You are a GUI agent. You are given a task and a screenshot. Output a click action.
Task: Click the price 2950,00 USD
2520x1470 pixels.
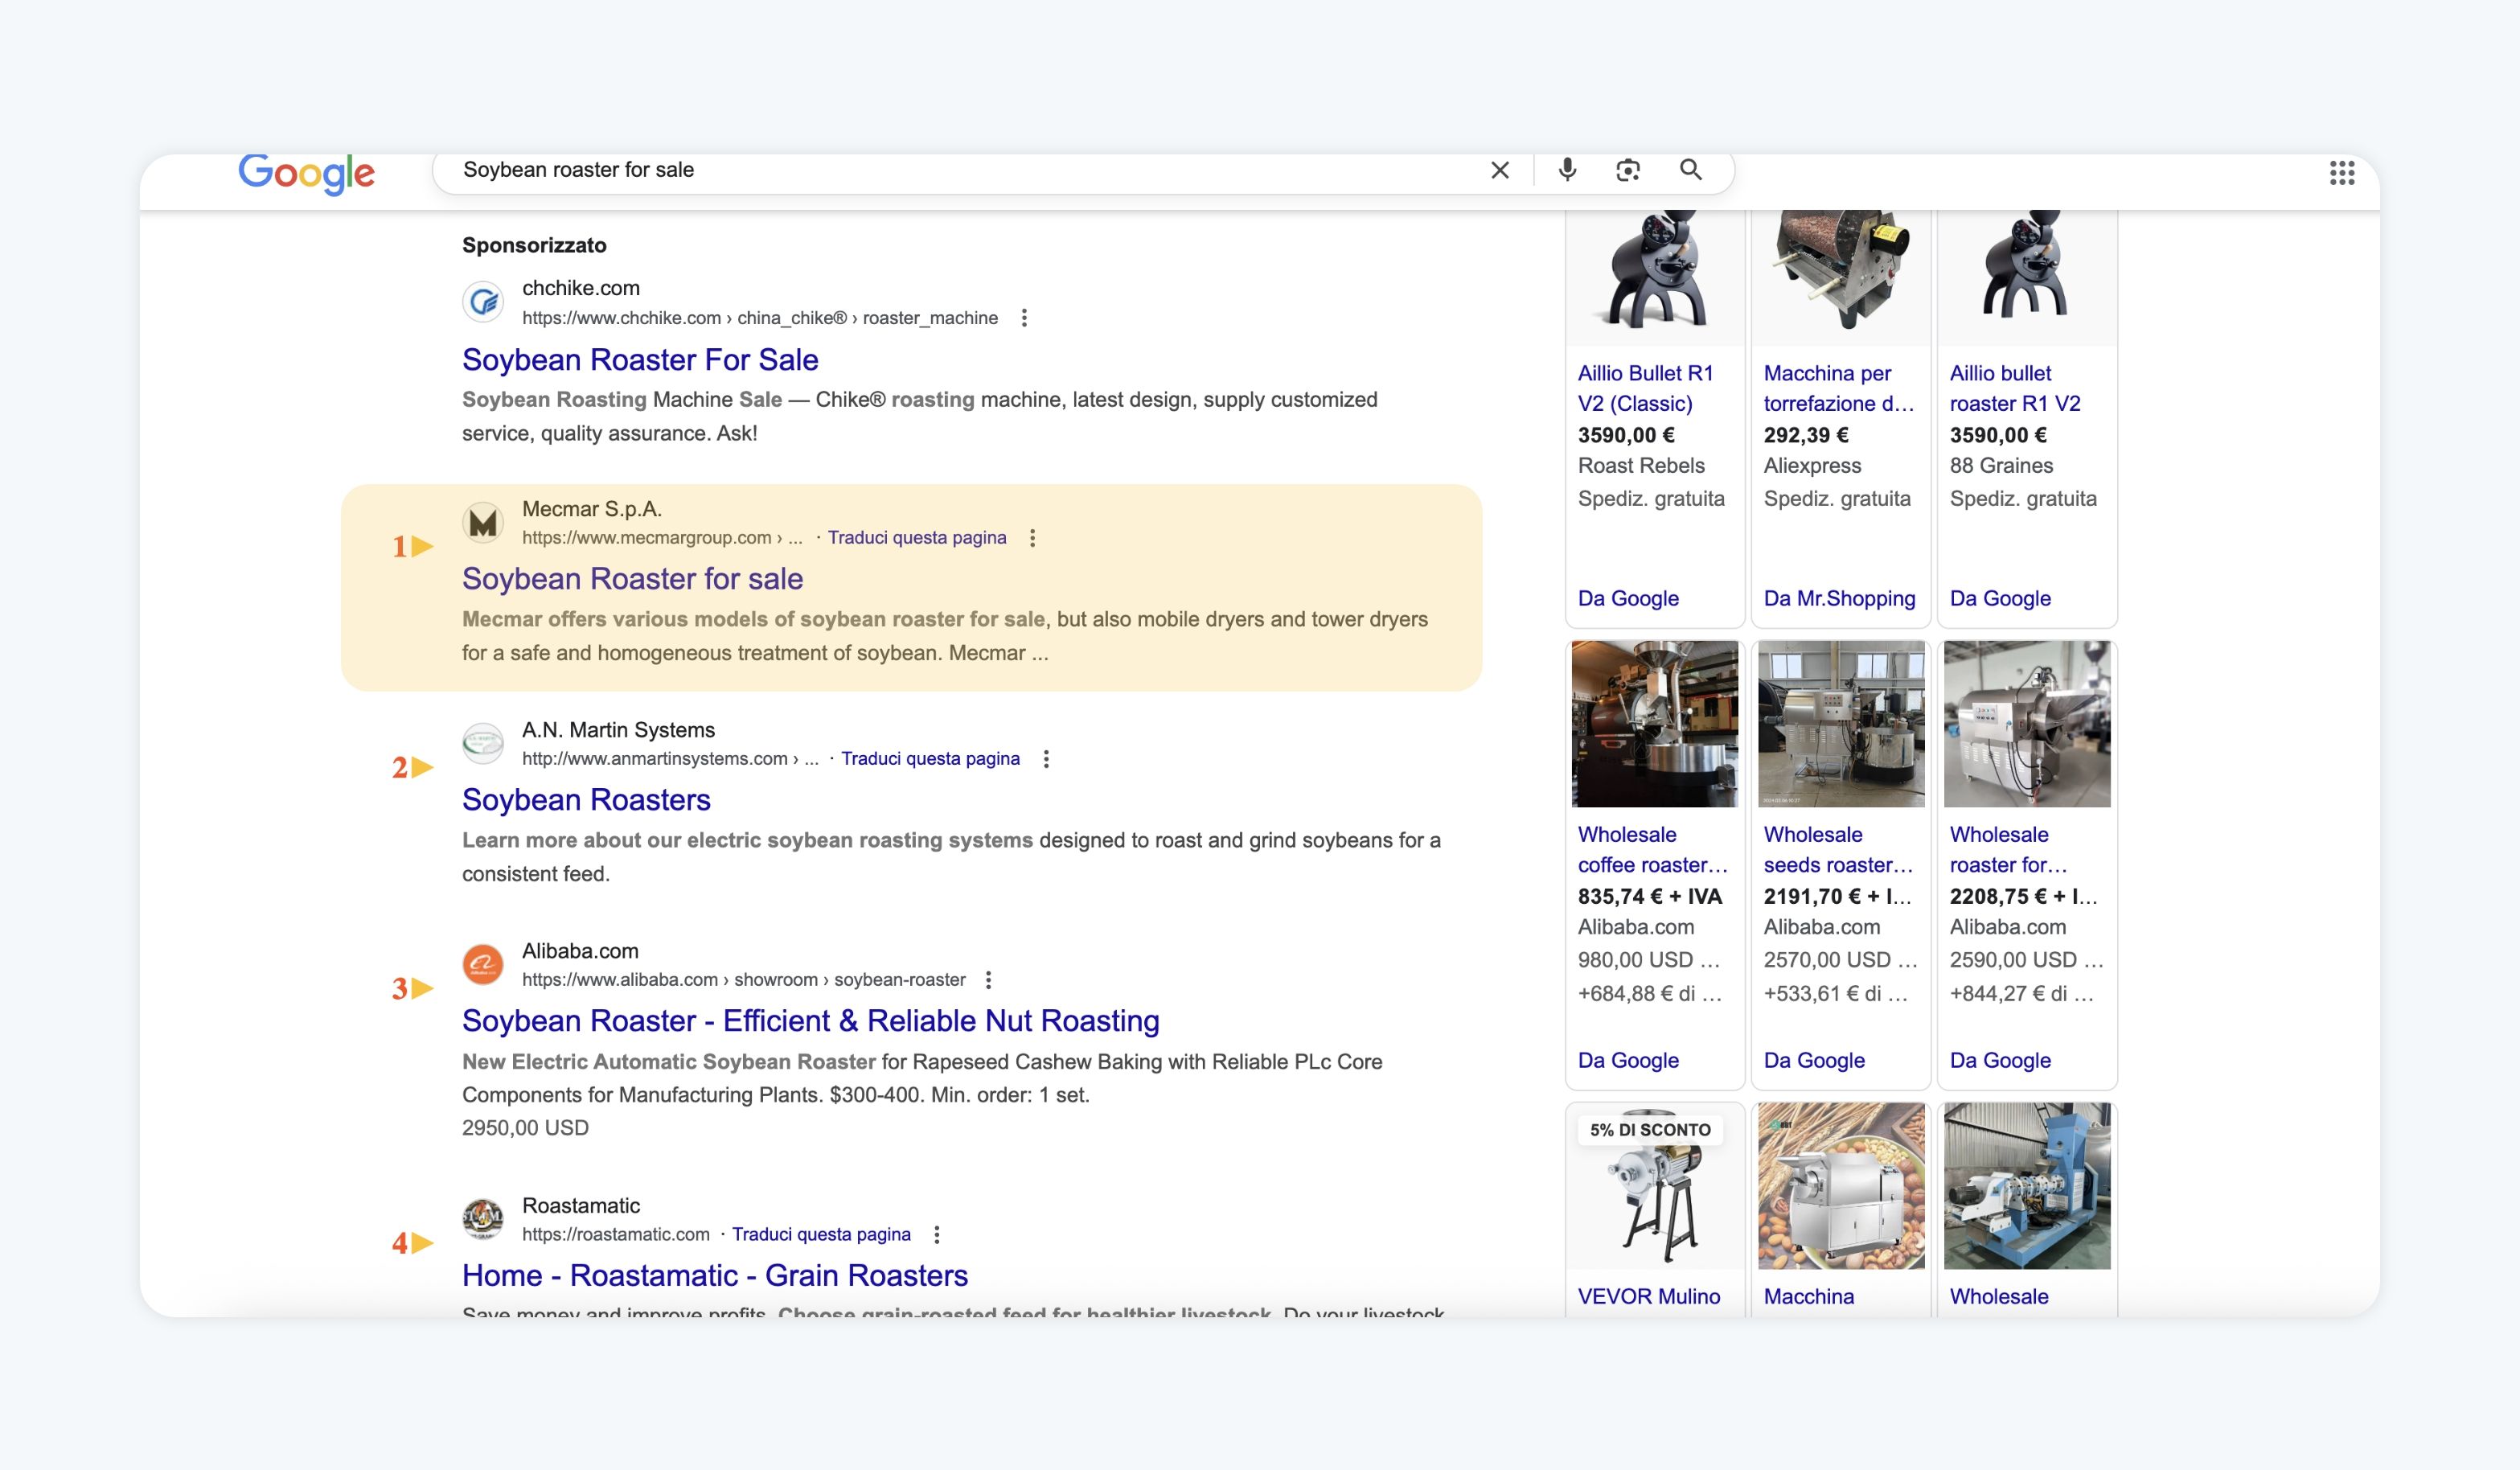pos(525,1128)
